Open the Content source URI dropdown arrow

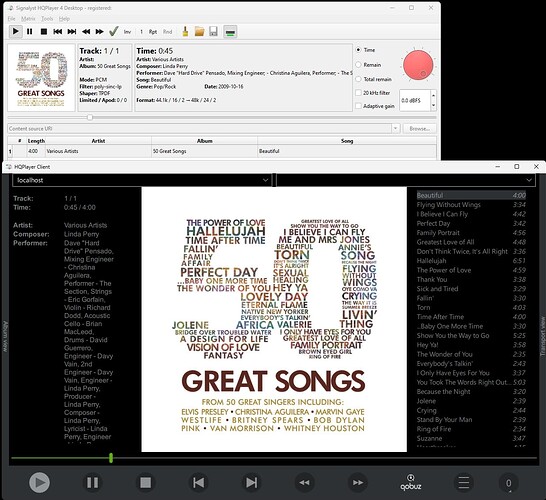tap(395, 128)
